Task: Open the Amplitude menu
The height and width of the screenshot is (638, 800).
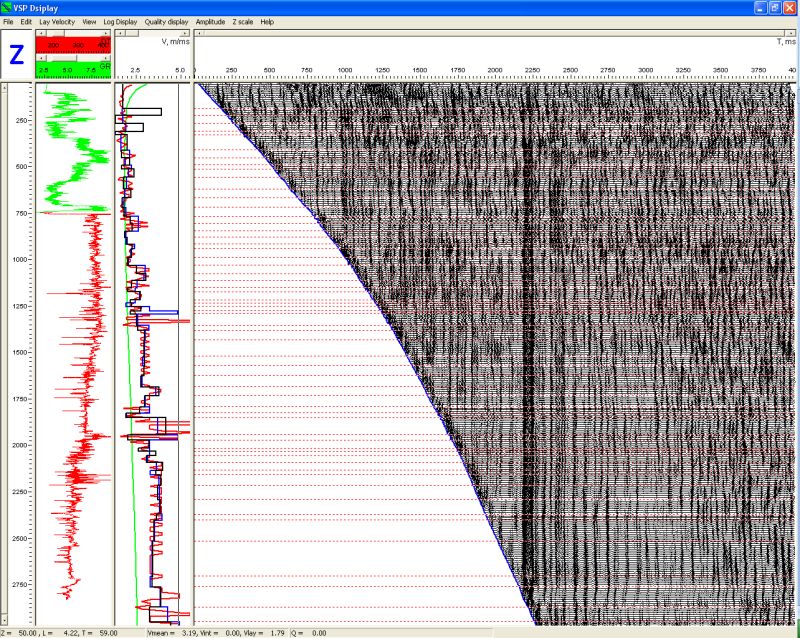Action: [210, 22]
